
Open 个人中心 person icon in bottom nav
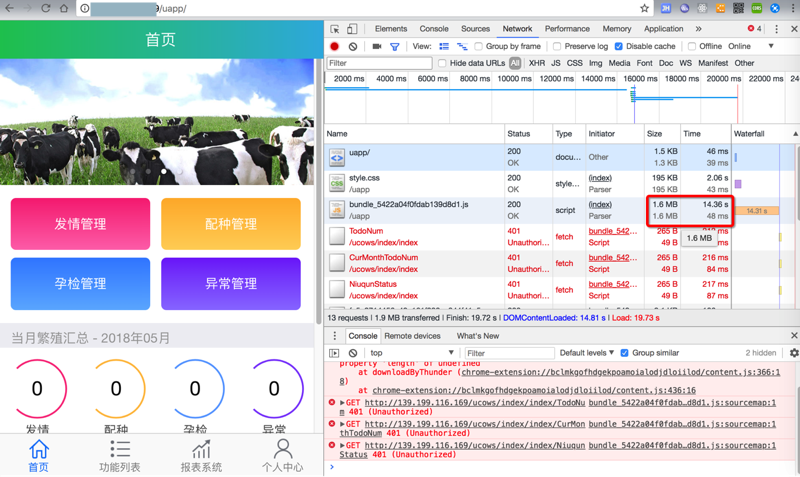point(283,449)
